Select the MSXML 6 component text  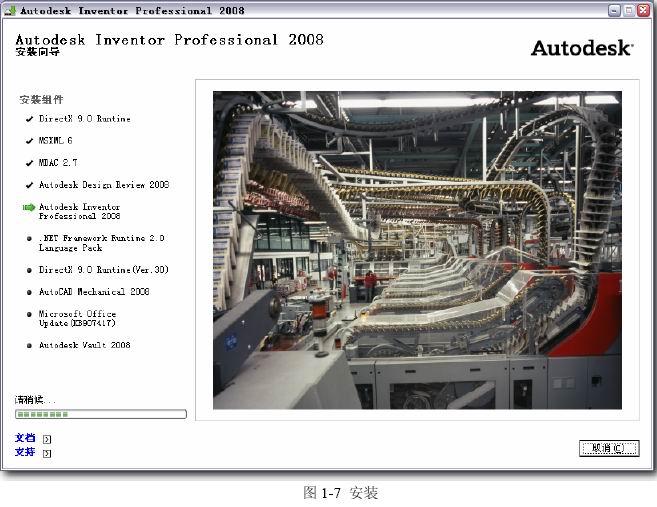[55, 141]
